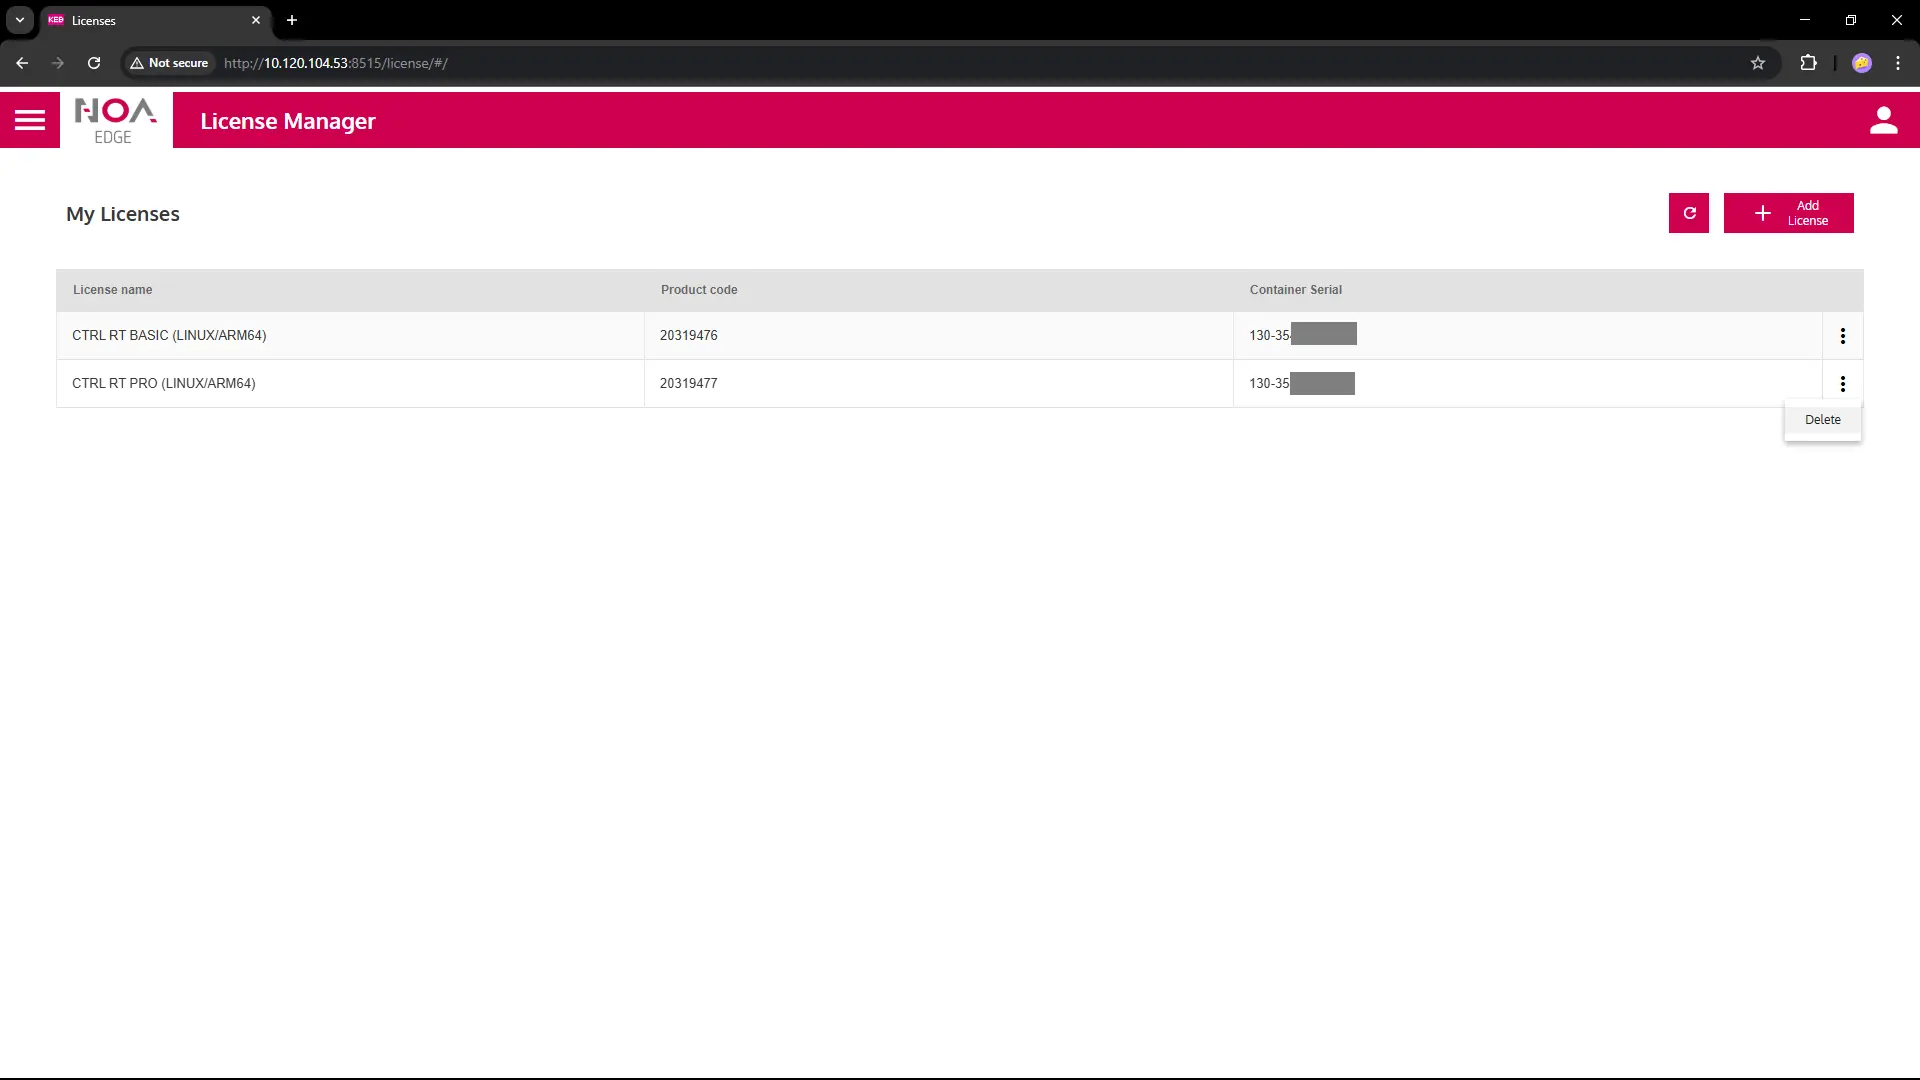The height and width of the screenshot is (1080, 1920).
Task: Click the address bar URL field
Action: click(x=900, y=63)
